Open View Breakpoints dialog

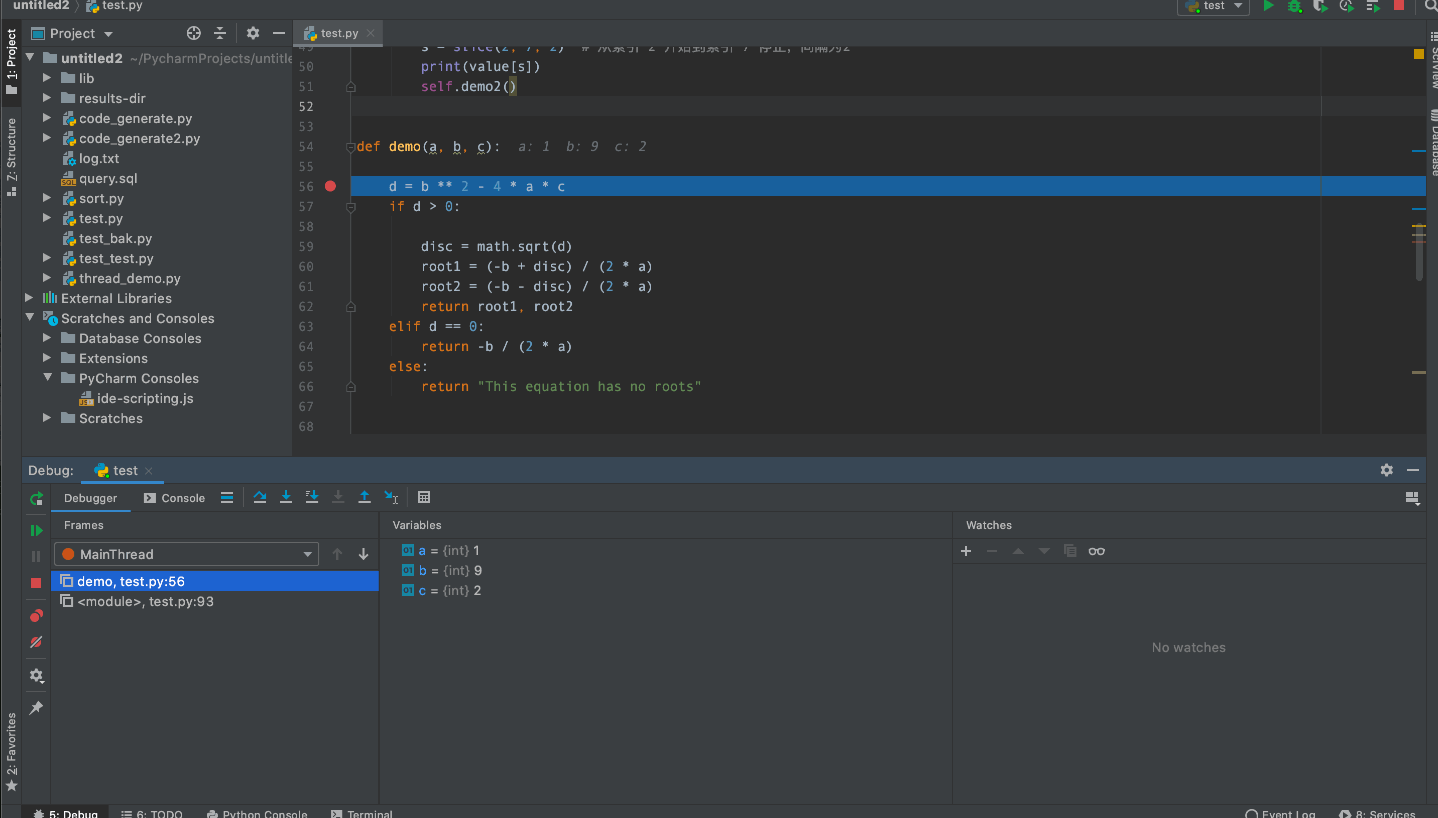pyautogui.click(x=37, y=616)
